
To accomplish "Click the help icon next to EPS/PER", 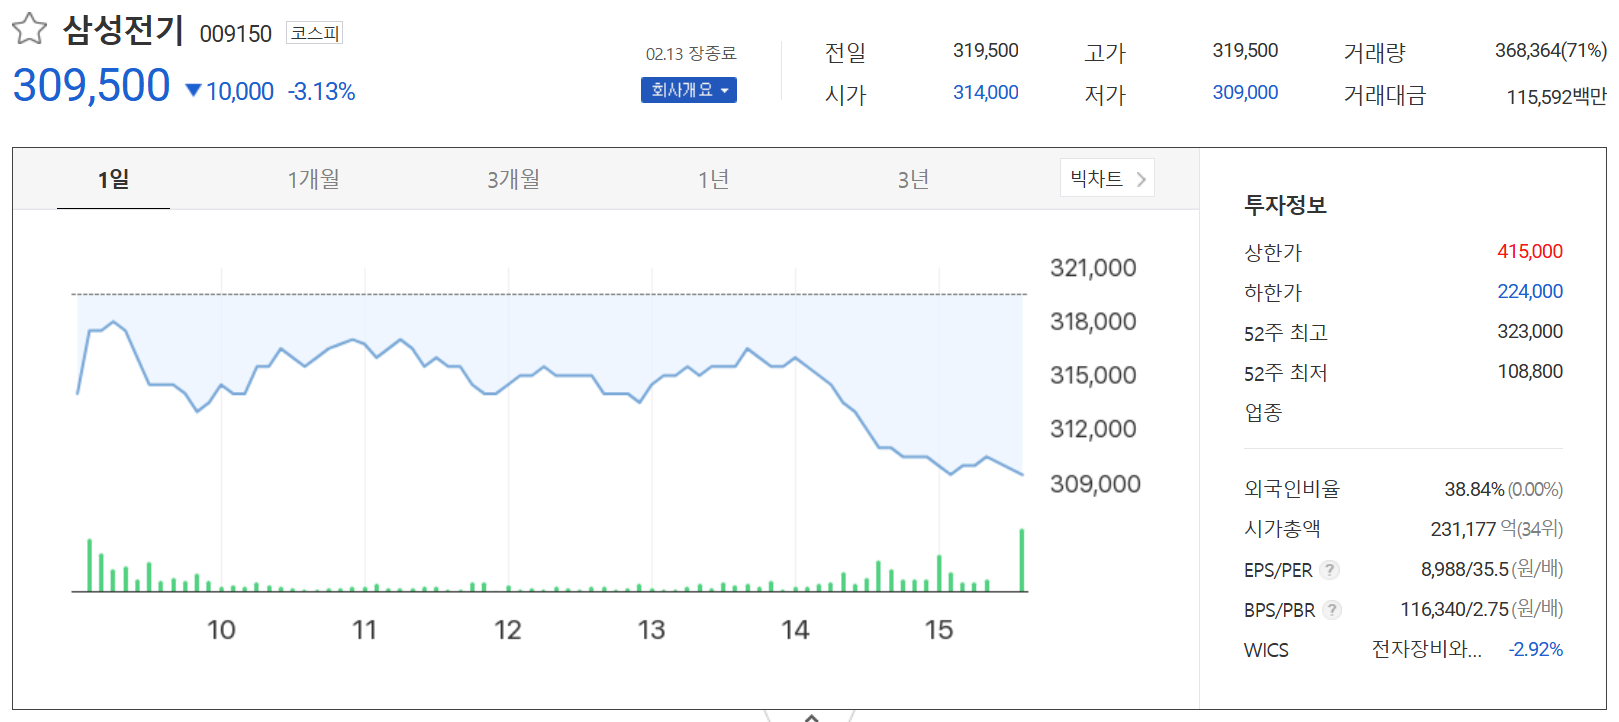I will [x=1329, y=570].
